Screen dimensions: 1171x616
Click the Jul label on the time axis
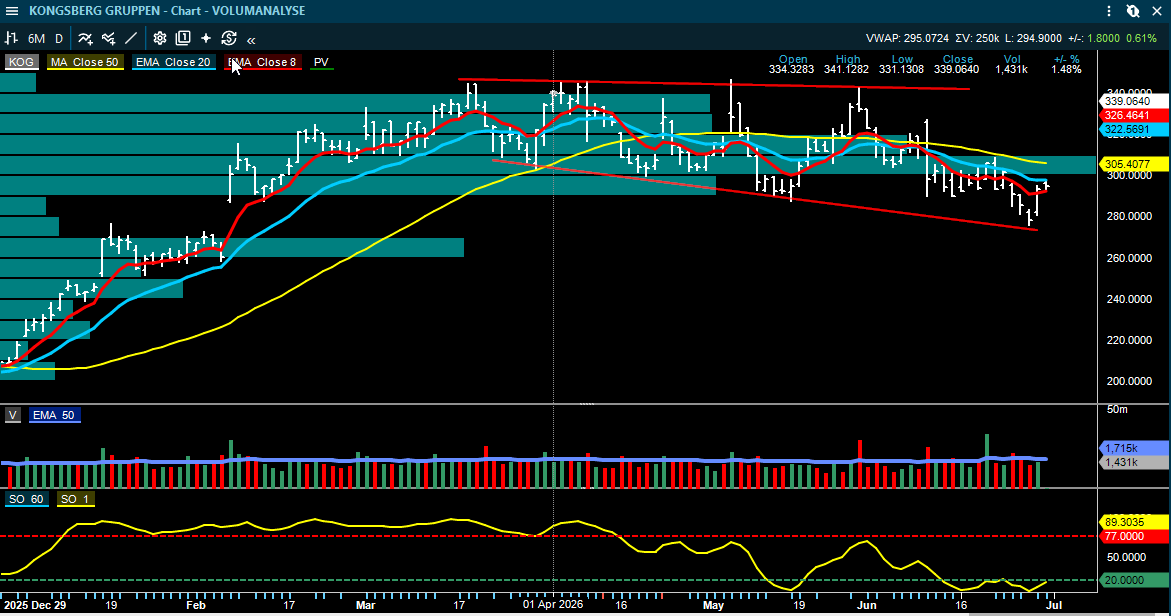pyautogui.click(x=1054, y=605)
